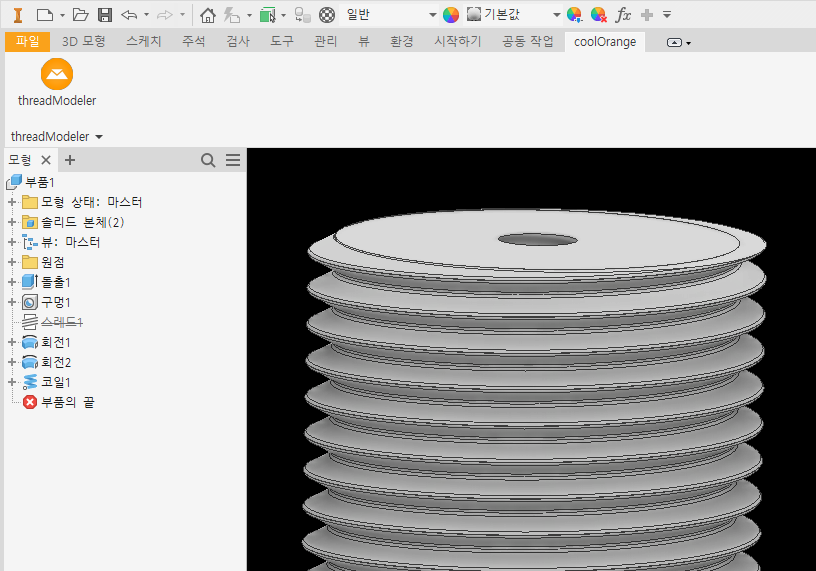816x571 pixels.
Task: Open the quick access toolbar customize arrow
Action: point(667,15)
